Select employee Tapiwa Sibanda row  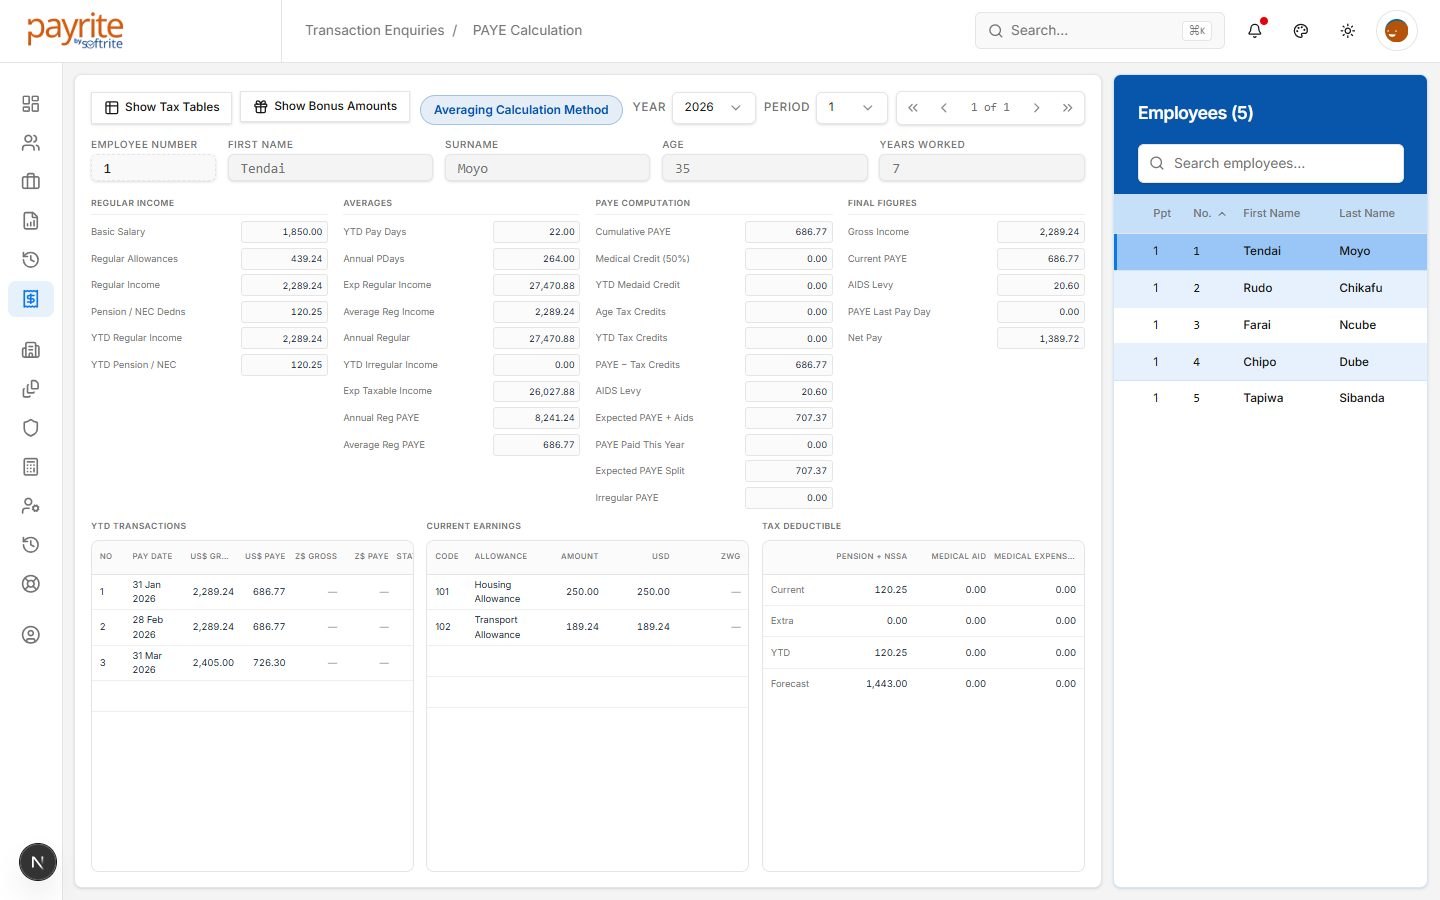(x=1270, y=398)
